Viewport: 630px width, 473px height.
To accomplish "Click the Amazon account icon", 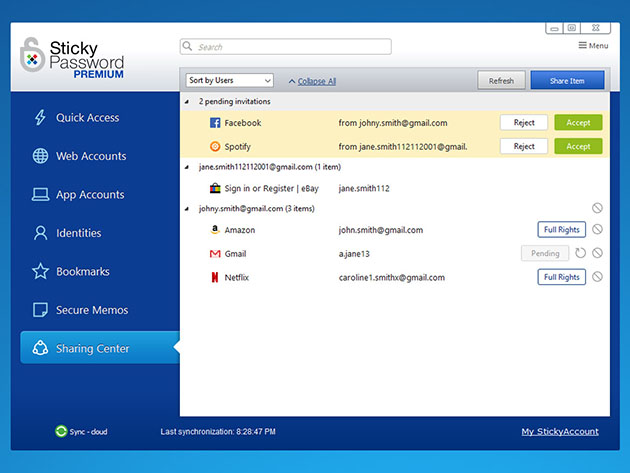I will (x=215, y=230).
